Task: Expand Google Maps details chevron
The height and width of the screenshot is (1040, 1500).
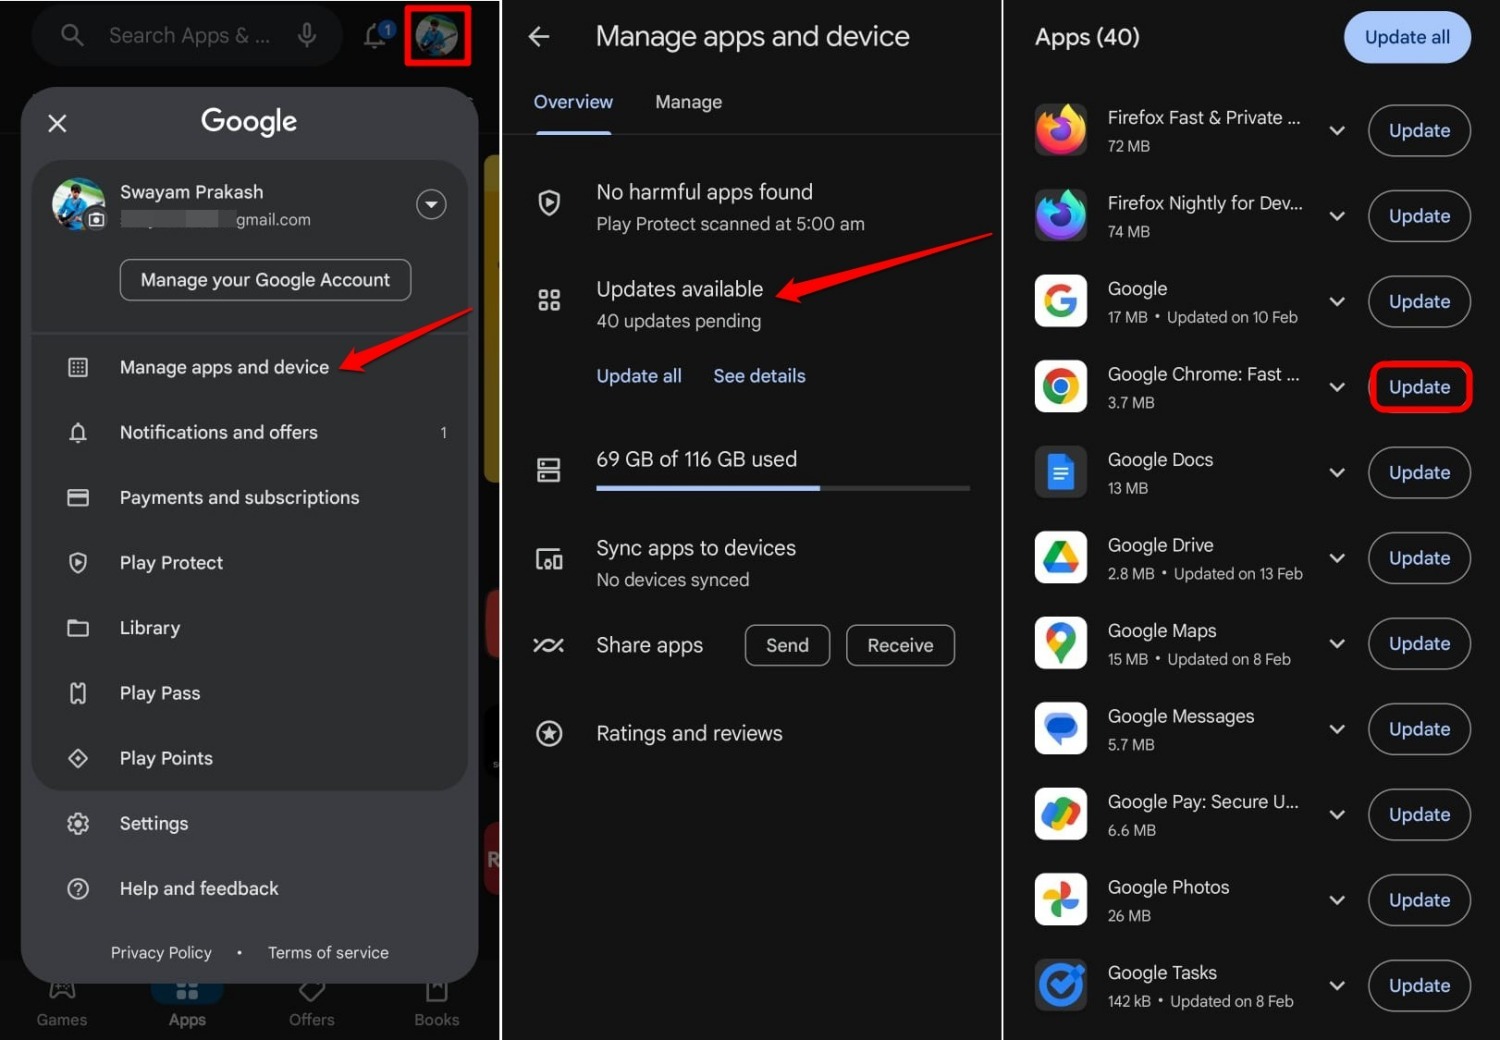Action: [x=1337, y=644]
